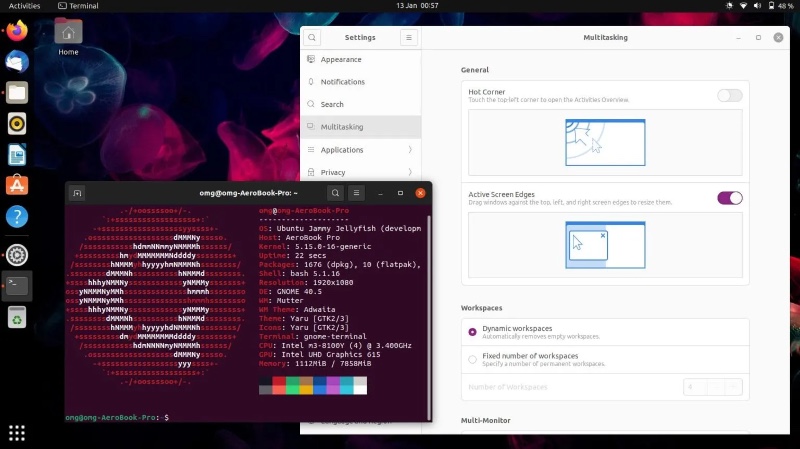Disable the Active Screen Edges switch
The height and width of the screenshot is (449, 800).
point(729,198)
